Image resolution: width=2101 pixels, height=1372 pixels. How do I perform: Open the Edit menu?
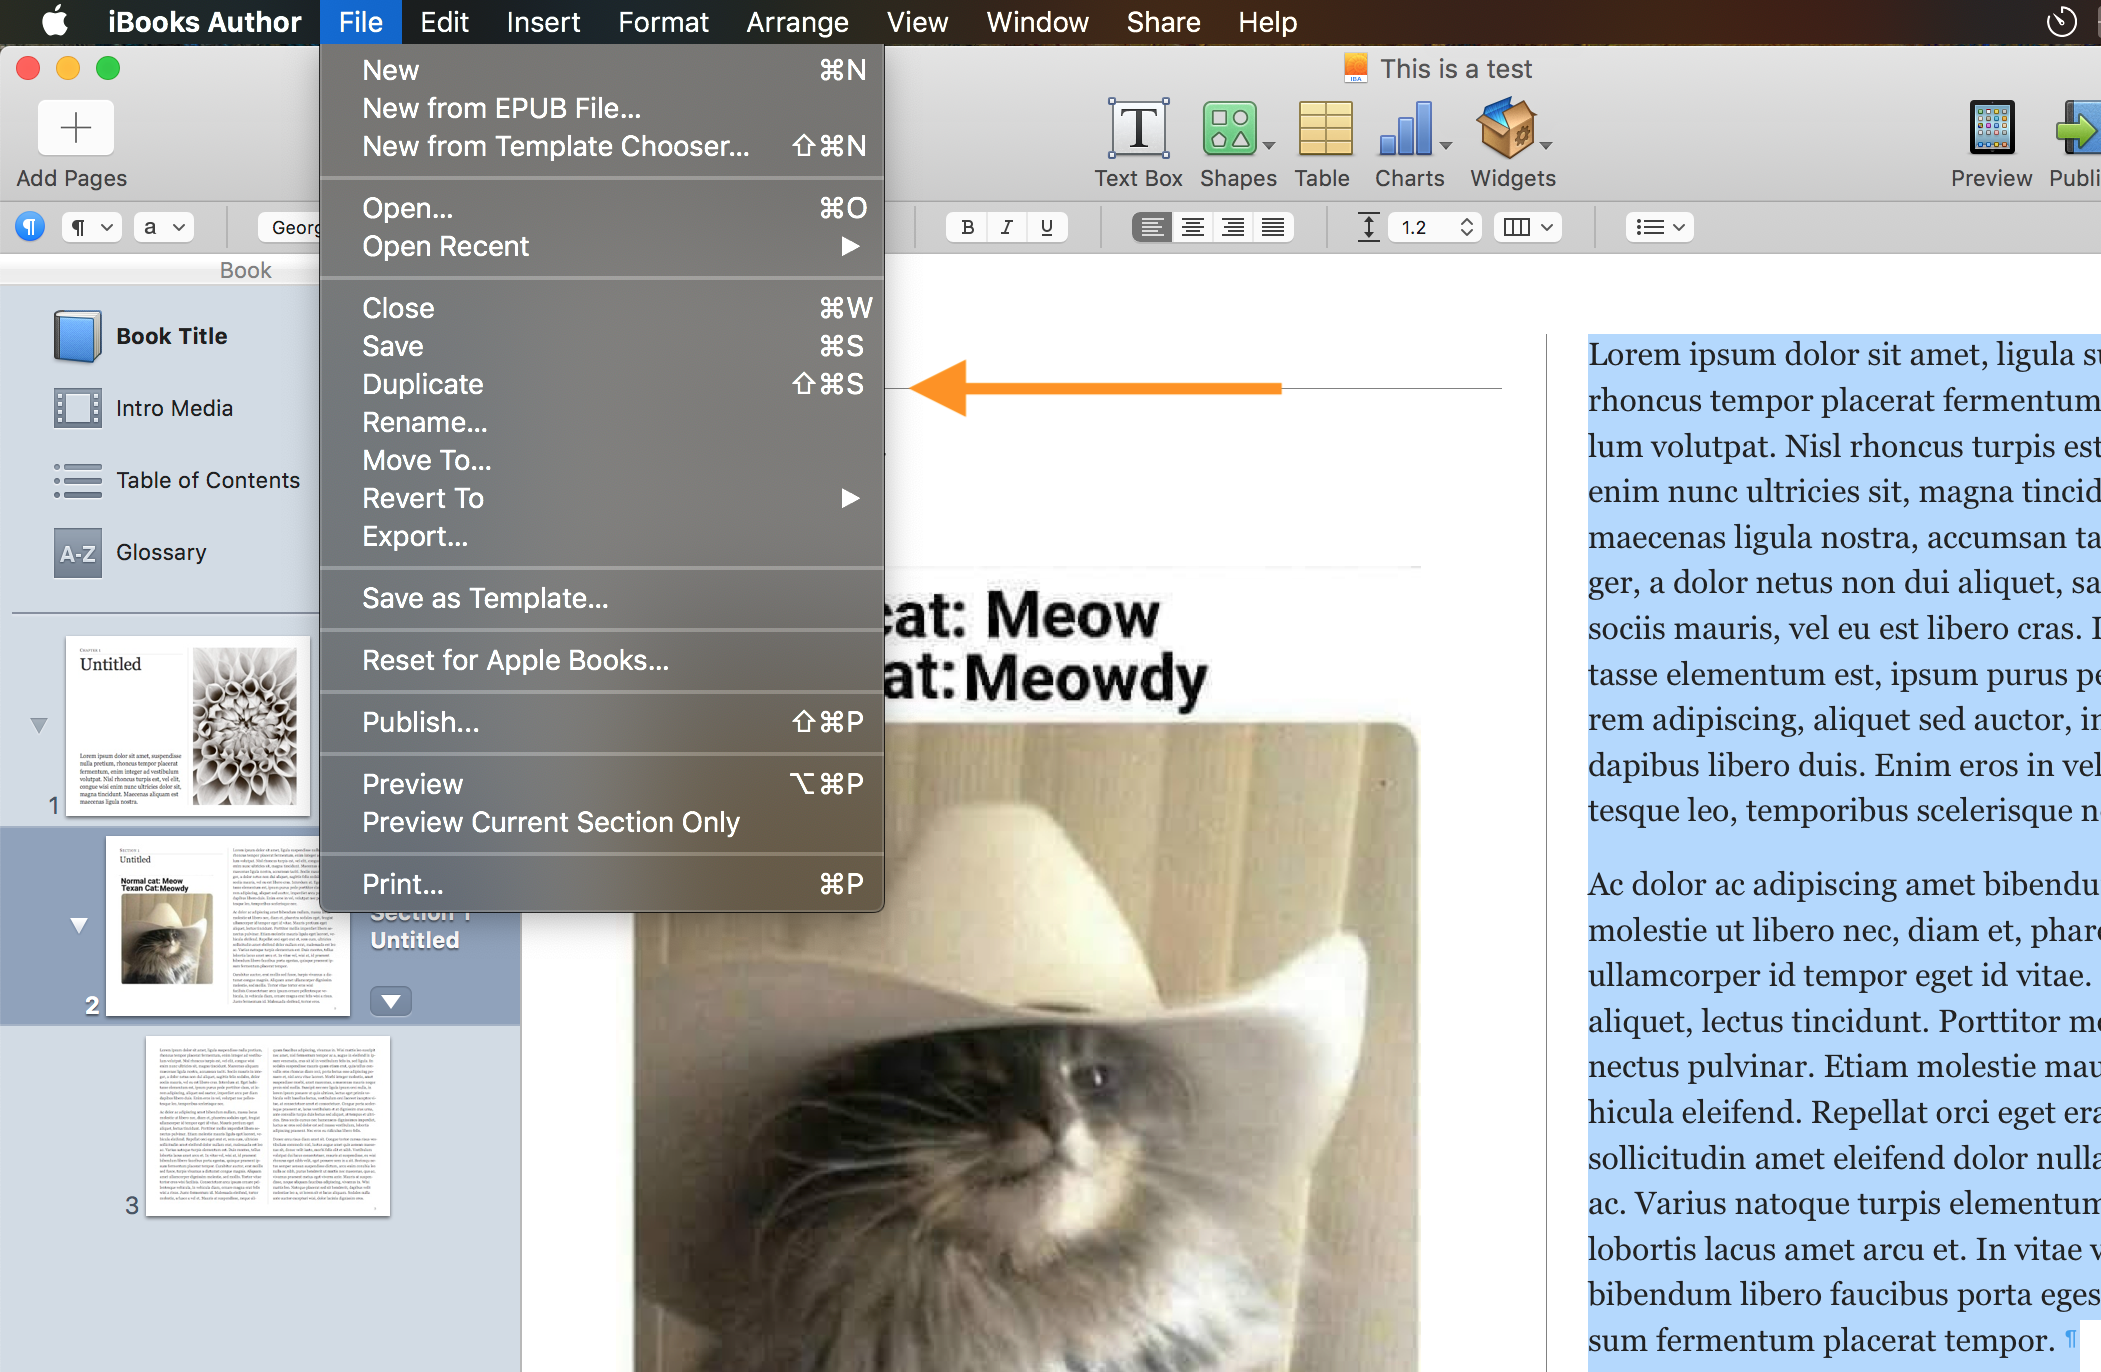point(444,22)
